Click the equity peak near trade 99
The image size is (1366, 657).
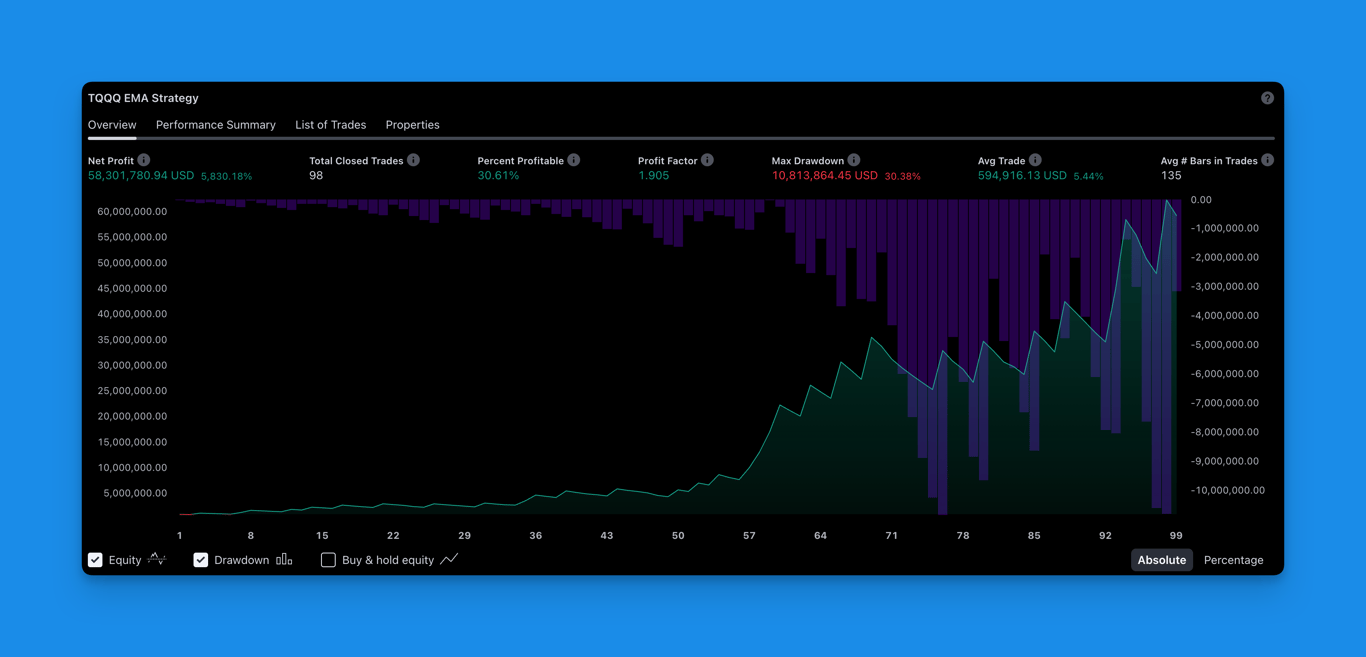[1167, 202]
